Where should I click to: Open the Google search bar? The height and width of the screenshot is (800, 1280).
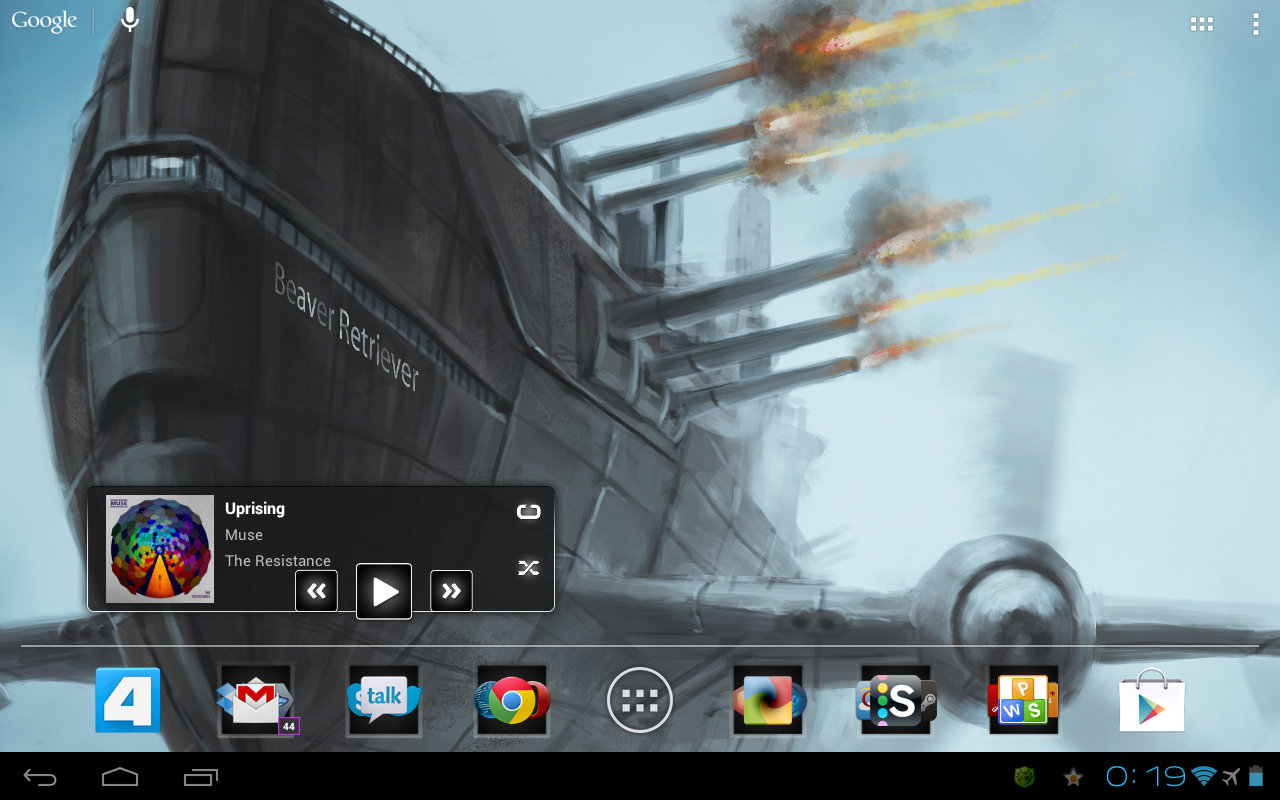(44, 21)
